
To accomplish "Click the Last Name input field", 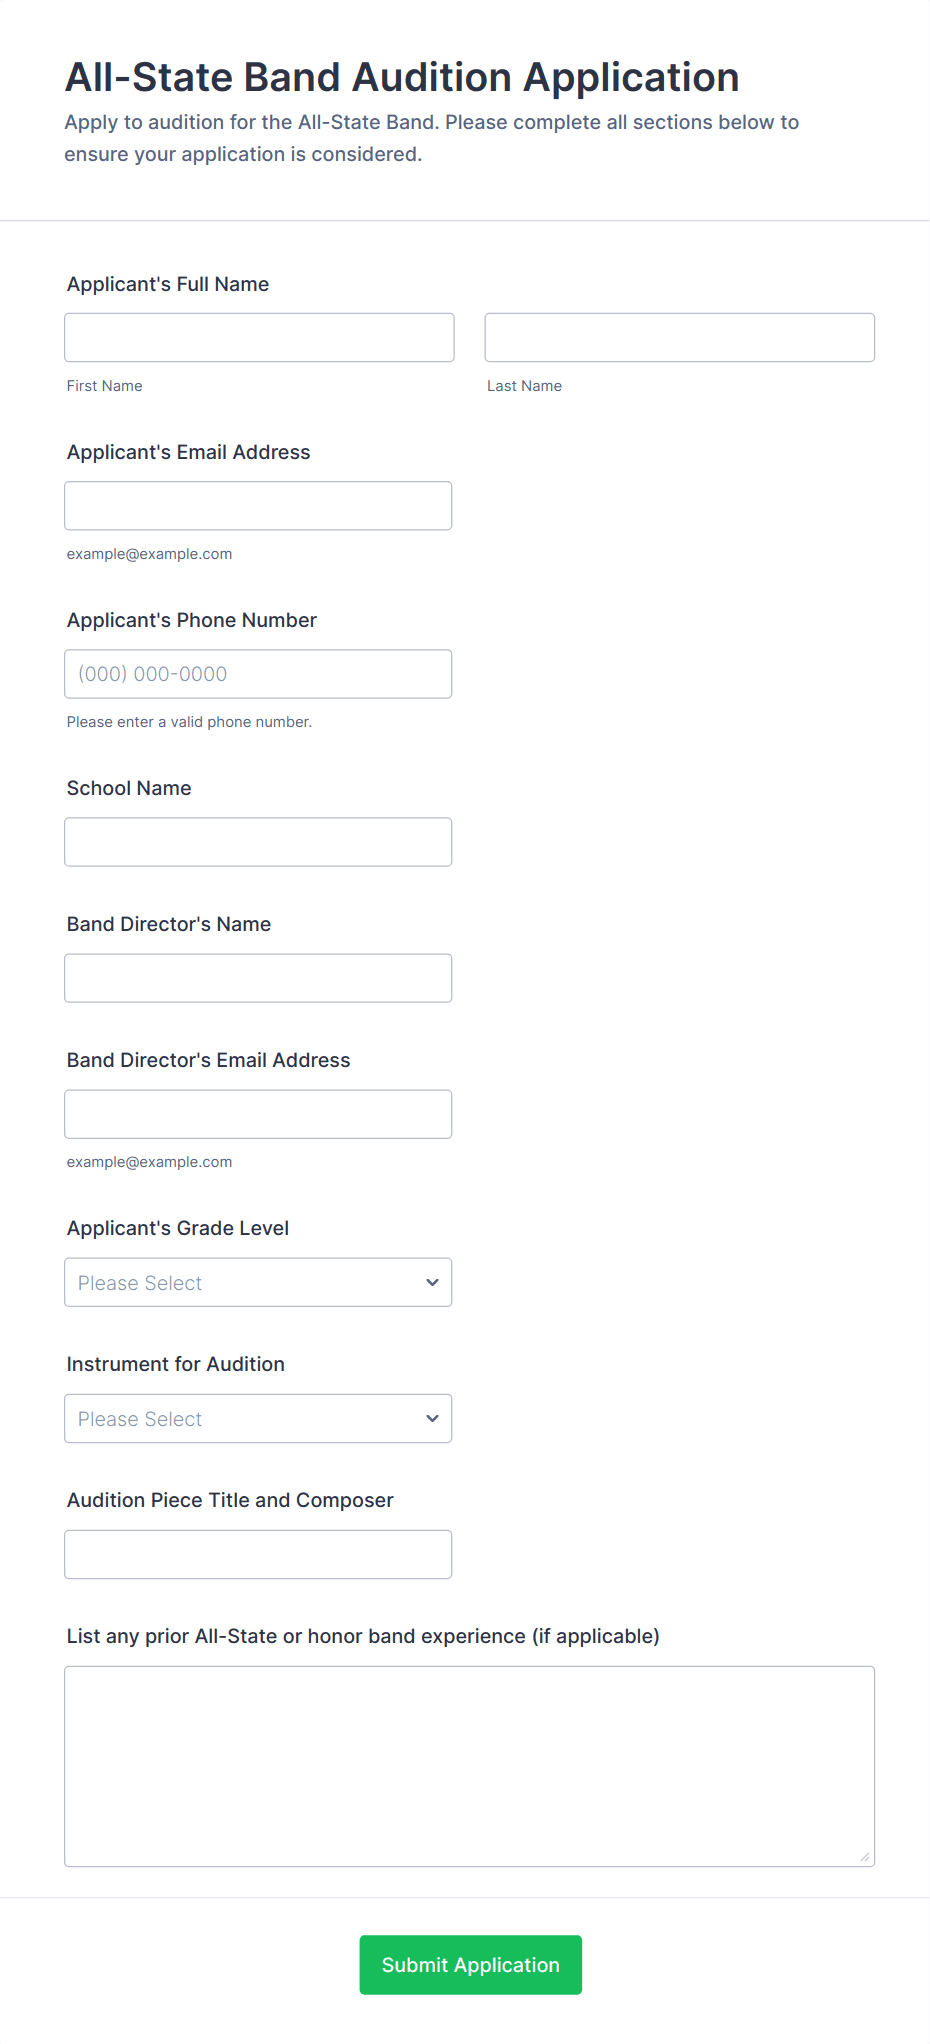I will coord(679,338).
